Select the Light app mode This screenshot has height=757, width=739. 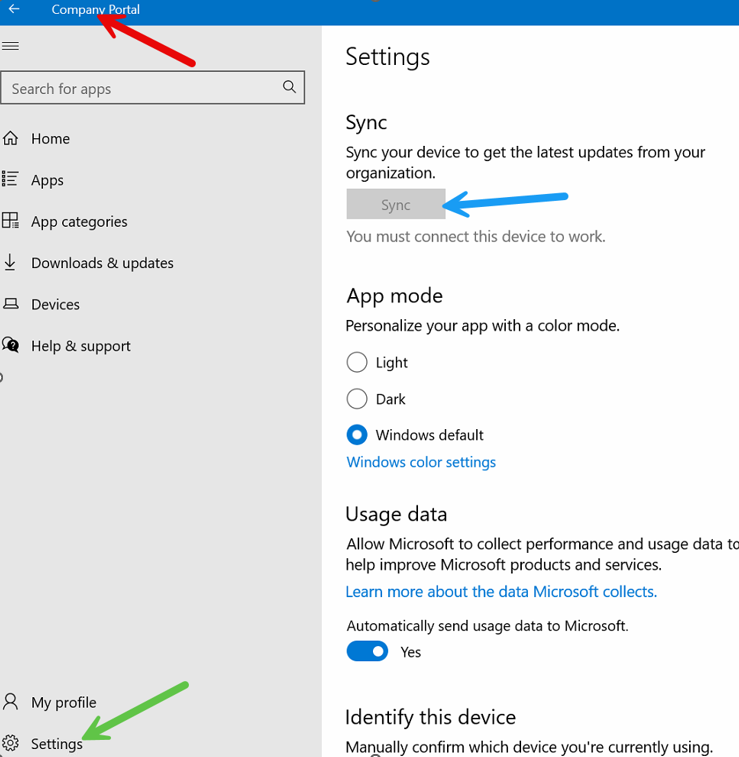pyautogui.click(x=357, y=362)
